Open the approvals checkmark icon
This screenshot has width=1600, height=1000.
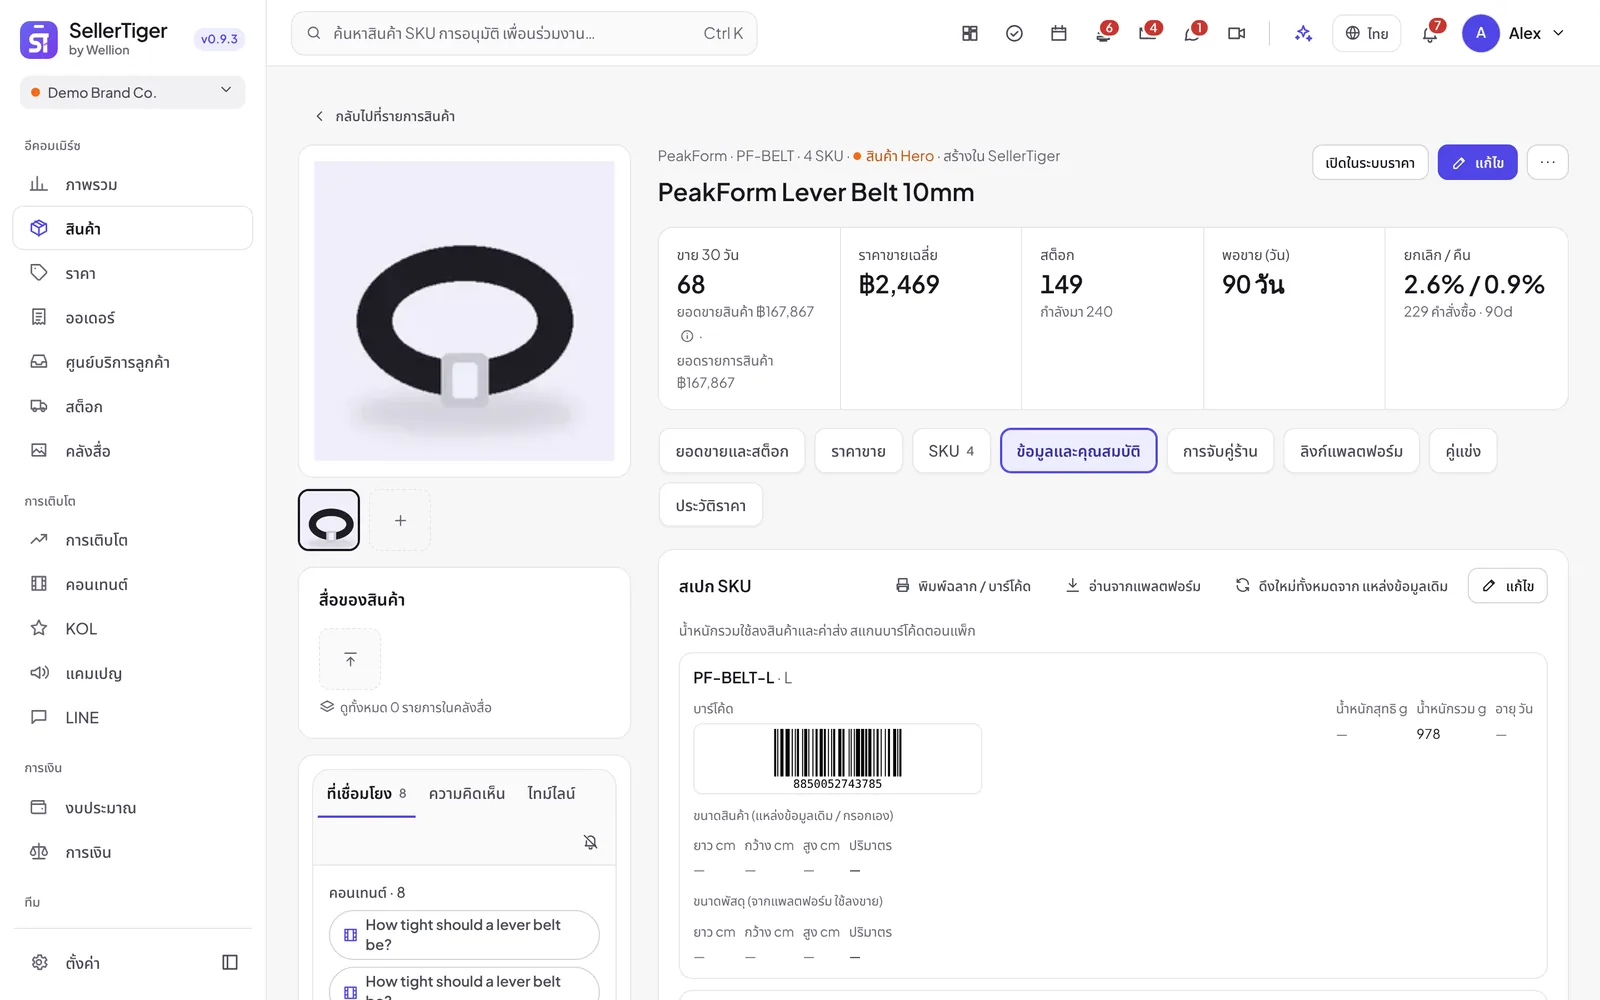(x=1014, y=33)
